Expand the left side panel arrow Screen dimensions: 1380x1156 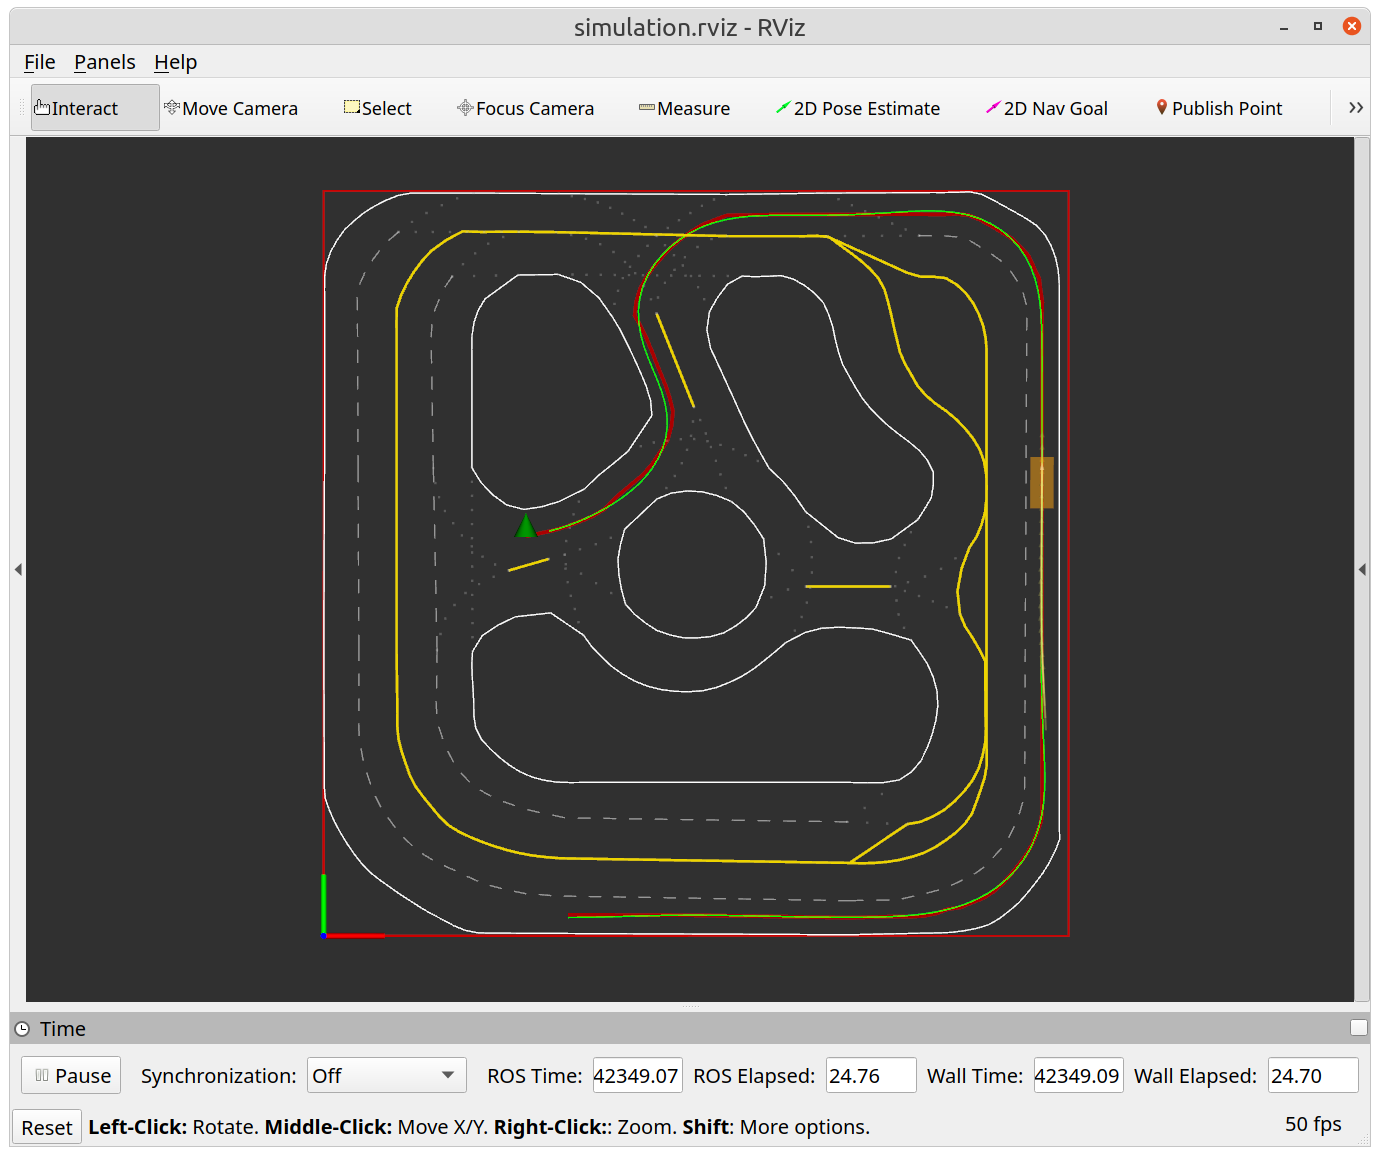[x=18, y=569]
